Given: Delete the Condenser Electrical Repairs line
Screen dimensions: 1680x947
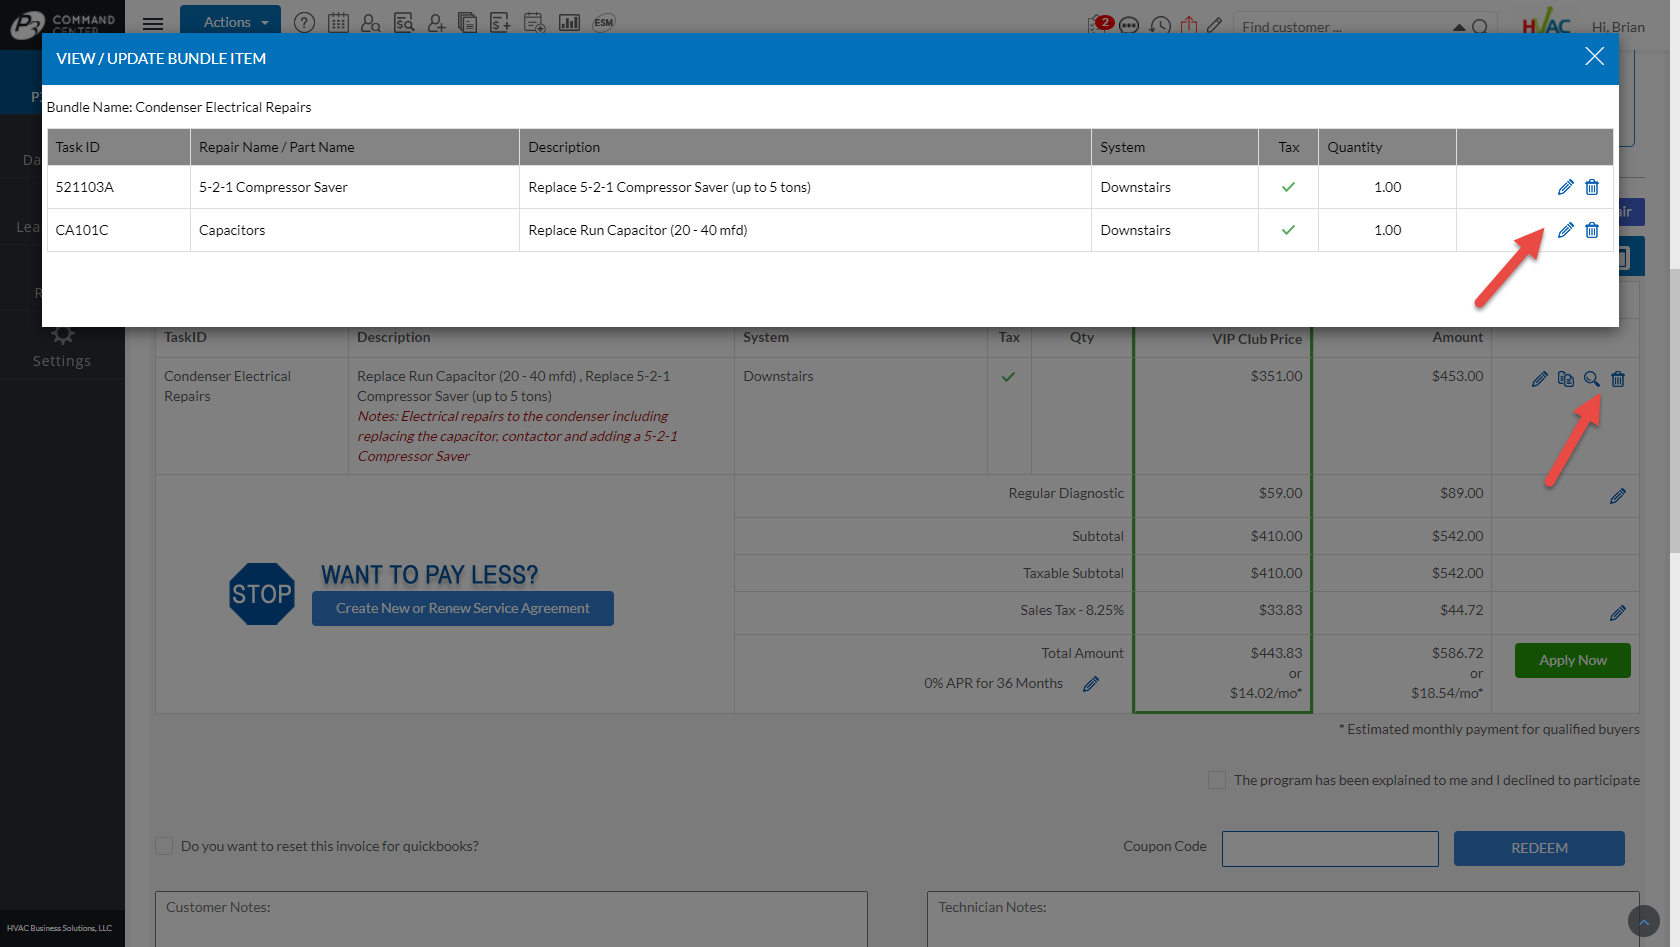Looking at the screenshot, I should [1618, 379].
